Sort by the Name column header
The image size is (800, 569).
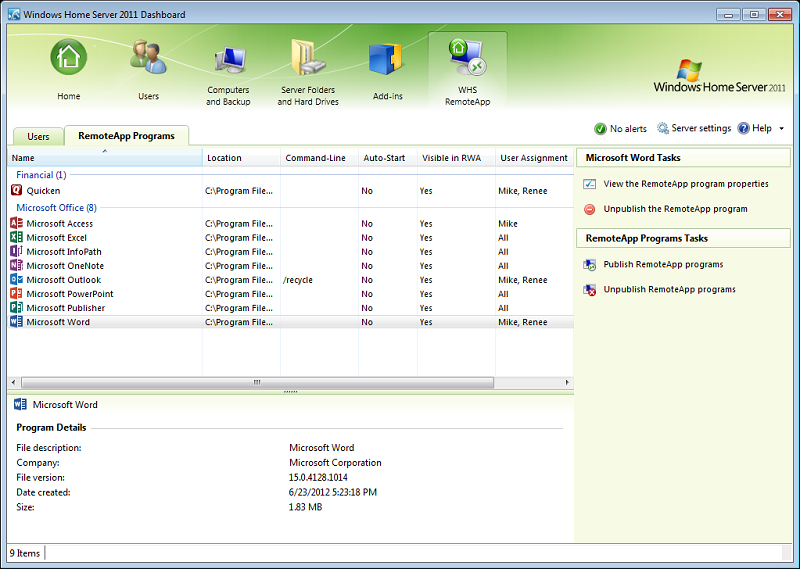pyautogui.click(x=105, y=158)
